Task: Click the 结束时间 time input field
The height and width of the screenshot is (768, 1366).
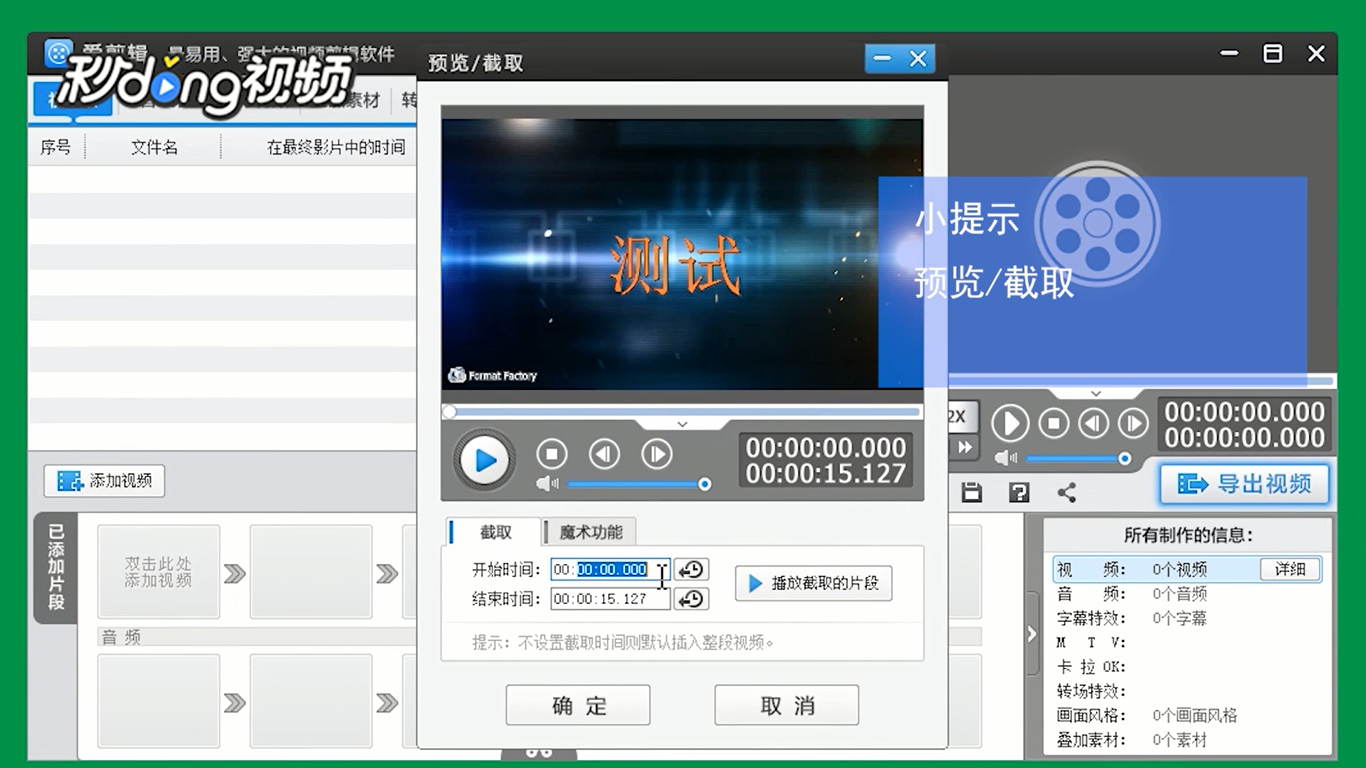Action: click(x=608, y=599)
